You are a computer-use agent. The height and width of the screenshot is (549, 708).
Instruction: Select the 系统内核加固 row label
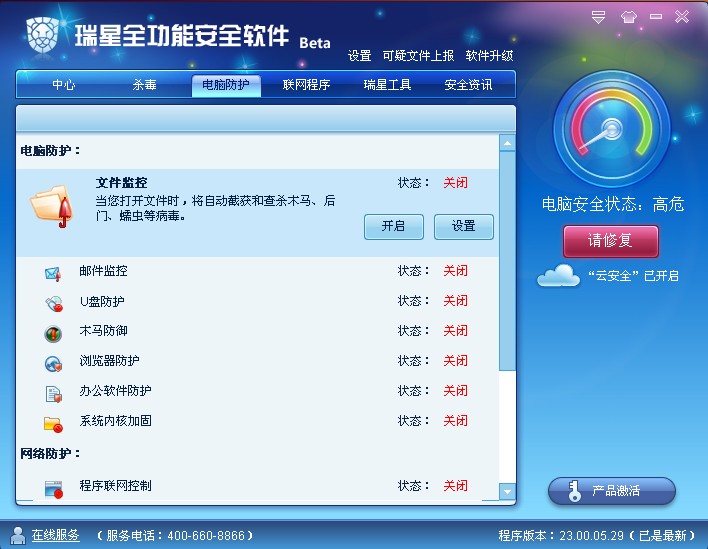[115, 421]
